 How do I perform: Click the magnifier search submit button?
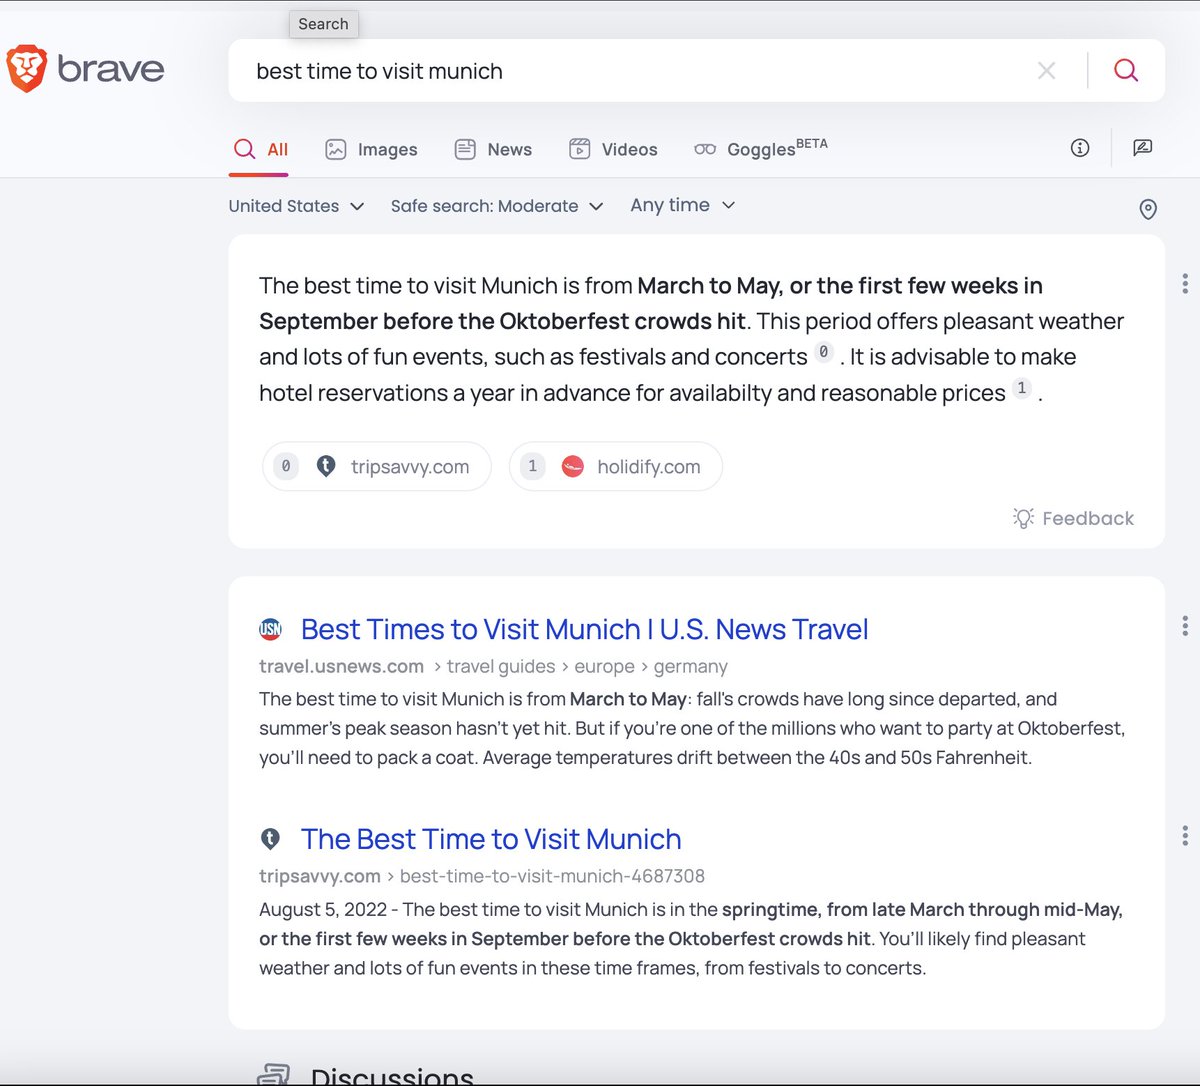pos(1126,70)
